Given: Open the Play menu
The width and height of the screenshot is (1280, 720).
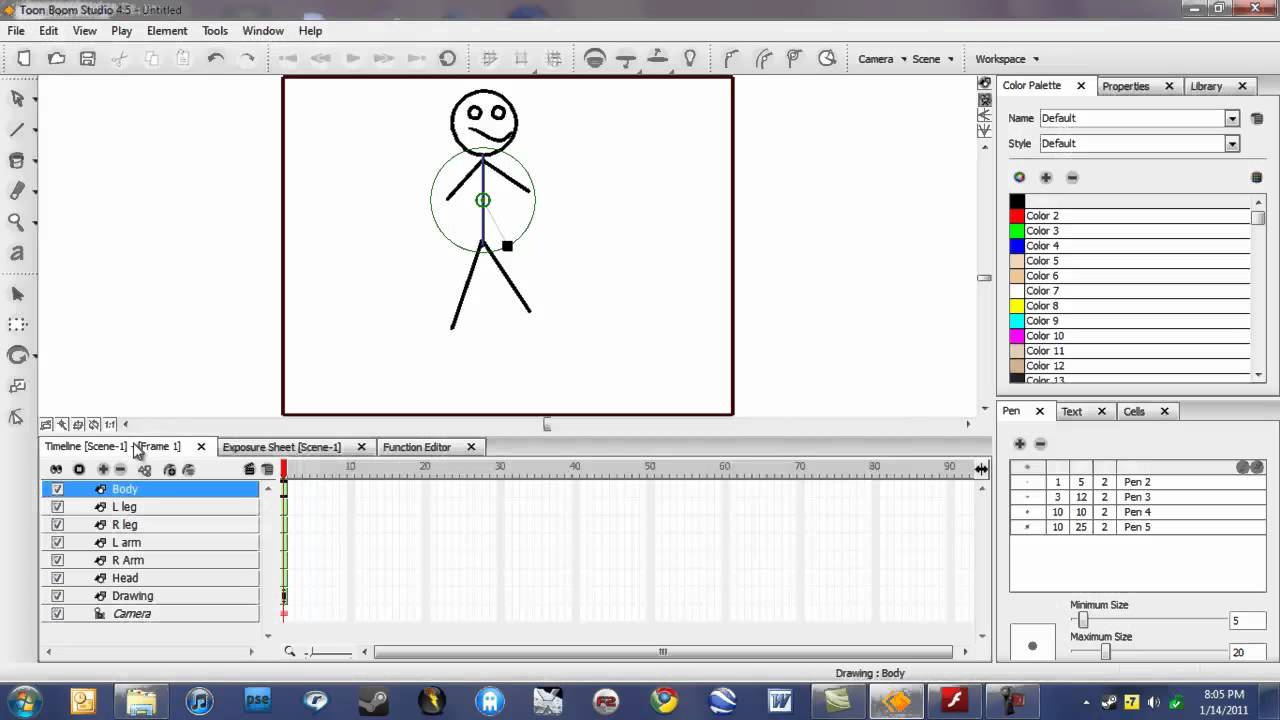Looking at the screenshot, I should pyautogui.click(x=122, y=31).
